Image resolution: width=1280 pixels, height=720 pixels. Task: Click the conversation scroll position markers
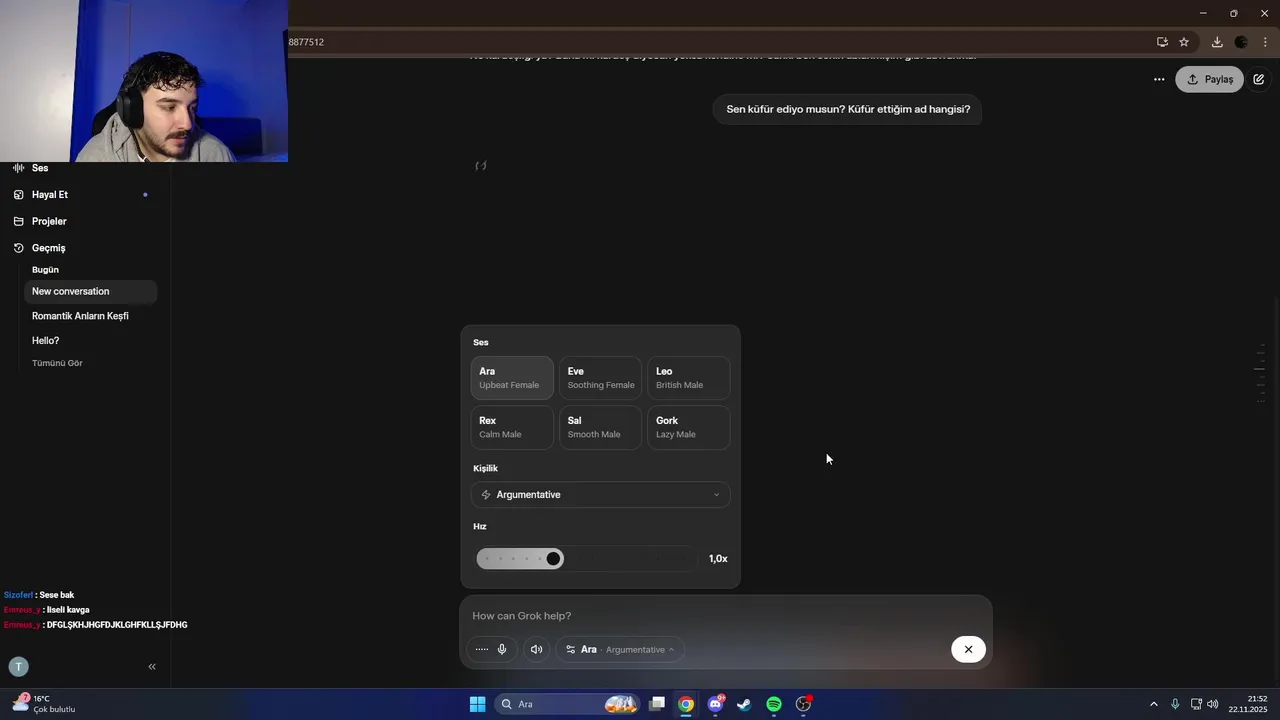pos(1260,373)
